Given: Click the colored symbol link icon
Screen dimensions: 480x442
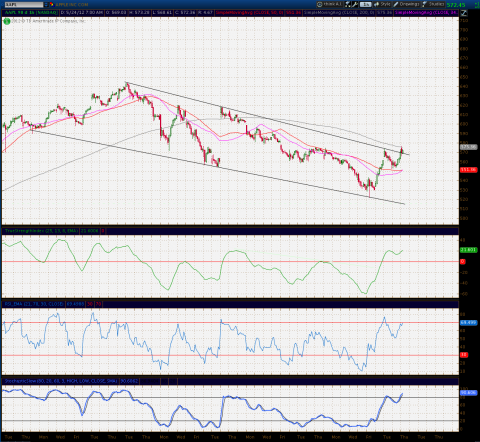Looking at the screenshot, I should click(52, 4).
